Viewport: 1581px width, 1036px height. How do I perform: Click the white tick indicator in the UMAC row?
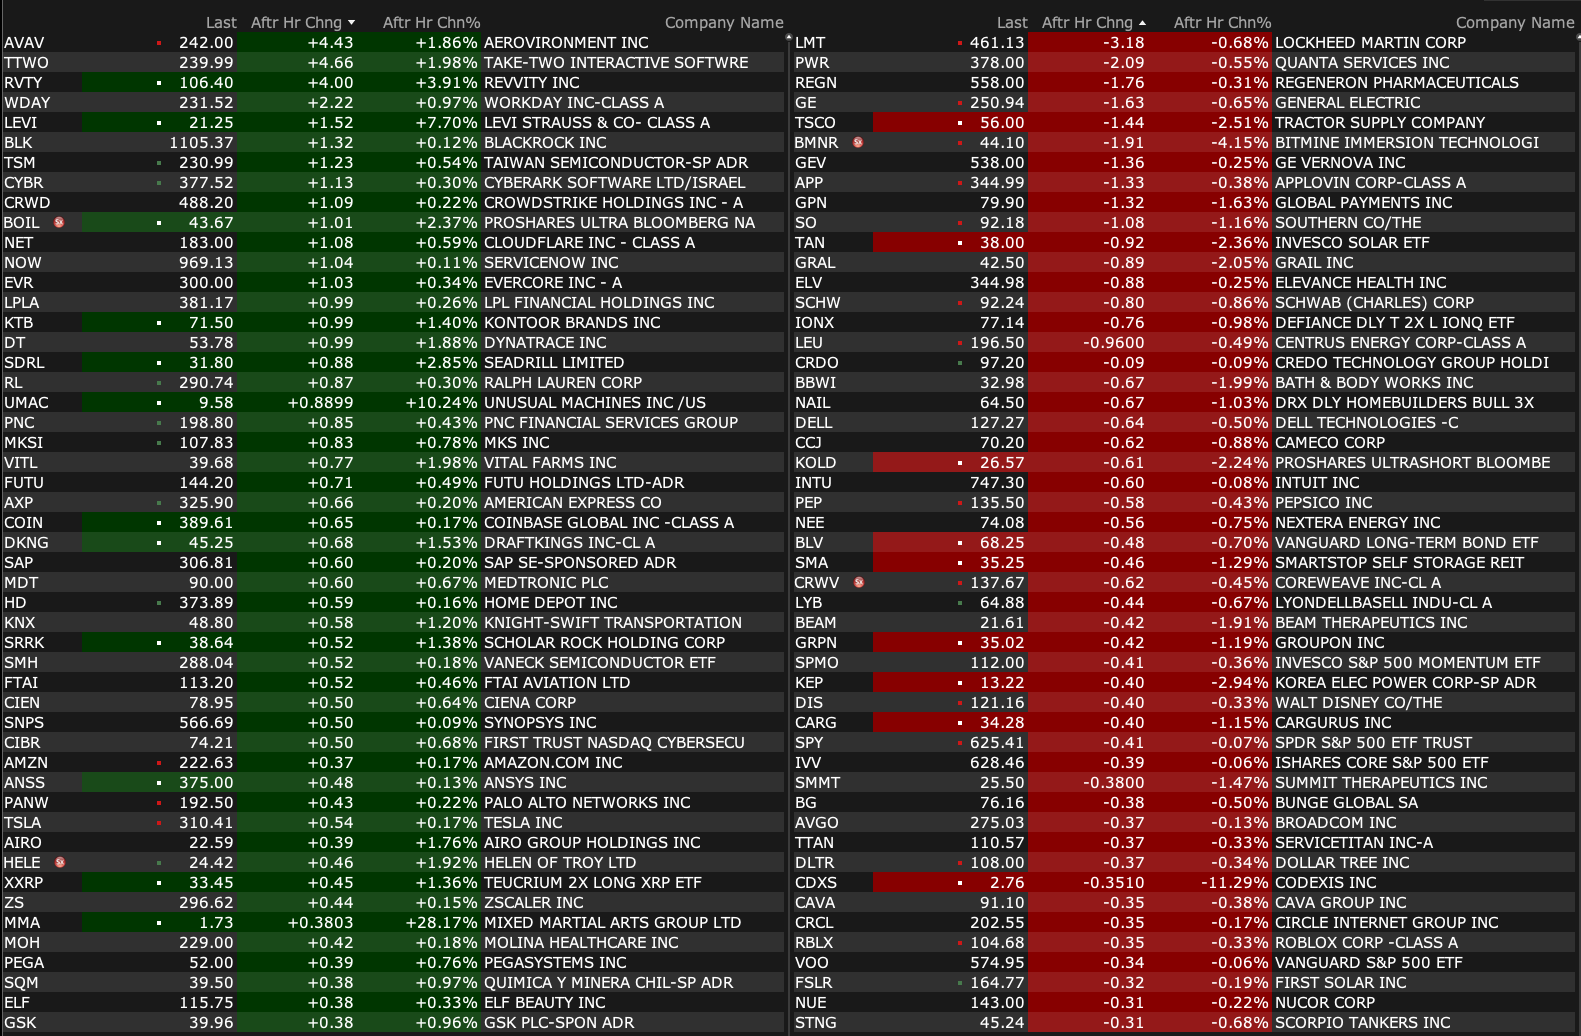coord(159,403)
